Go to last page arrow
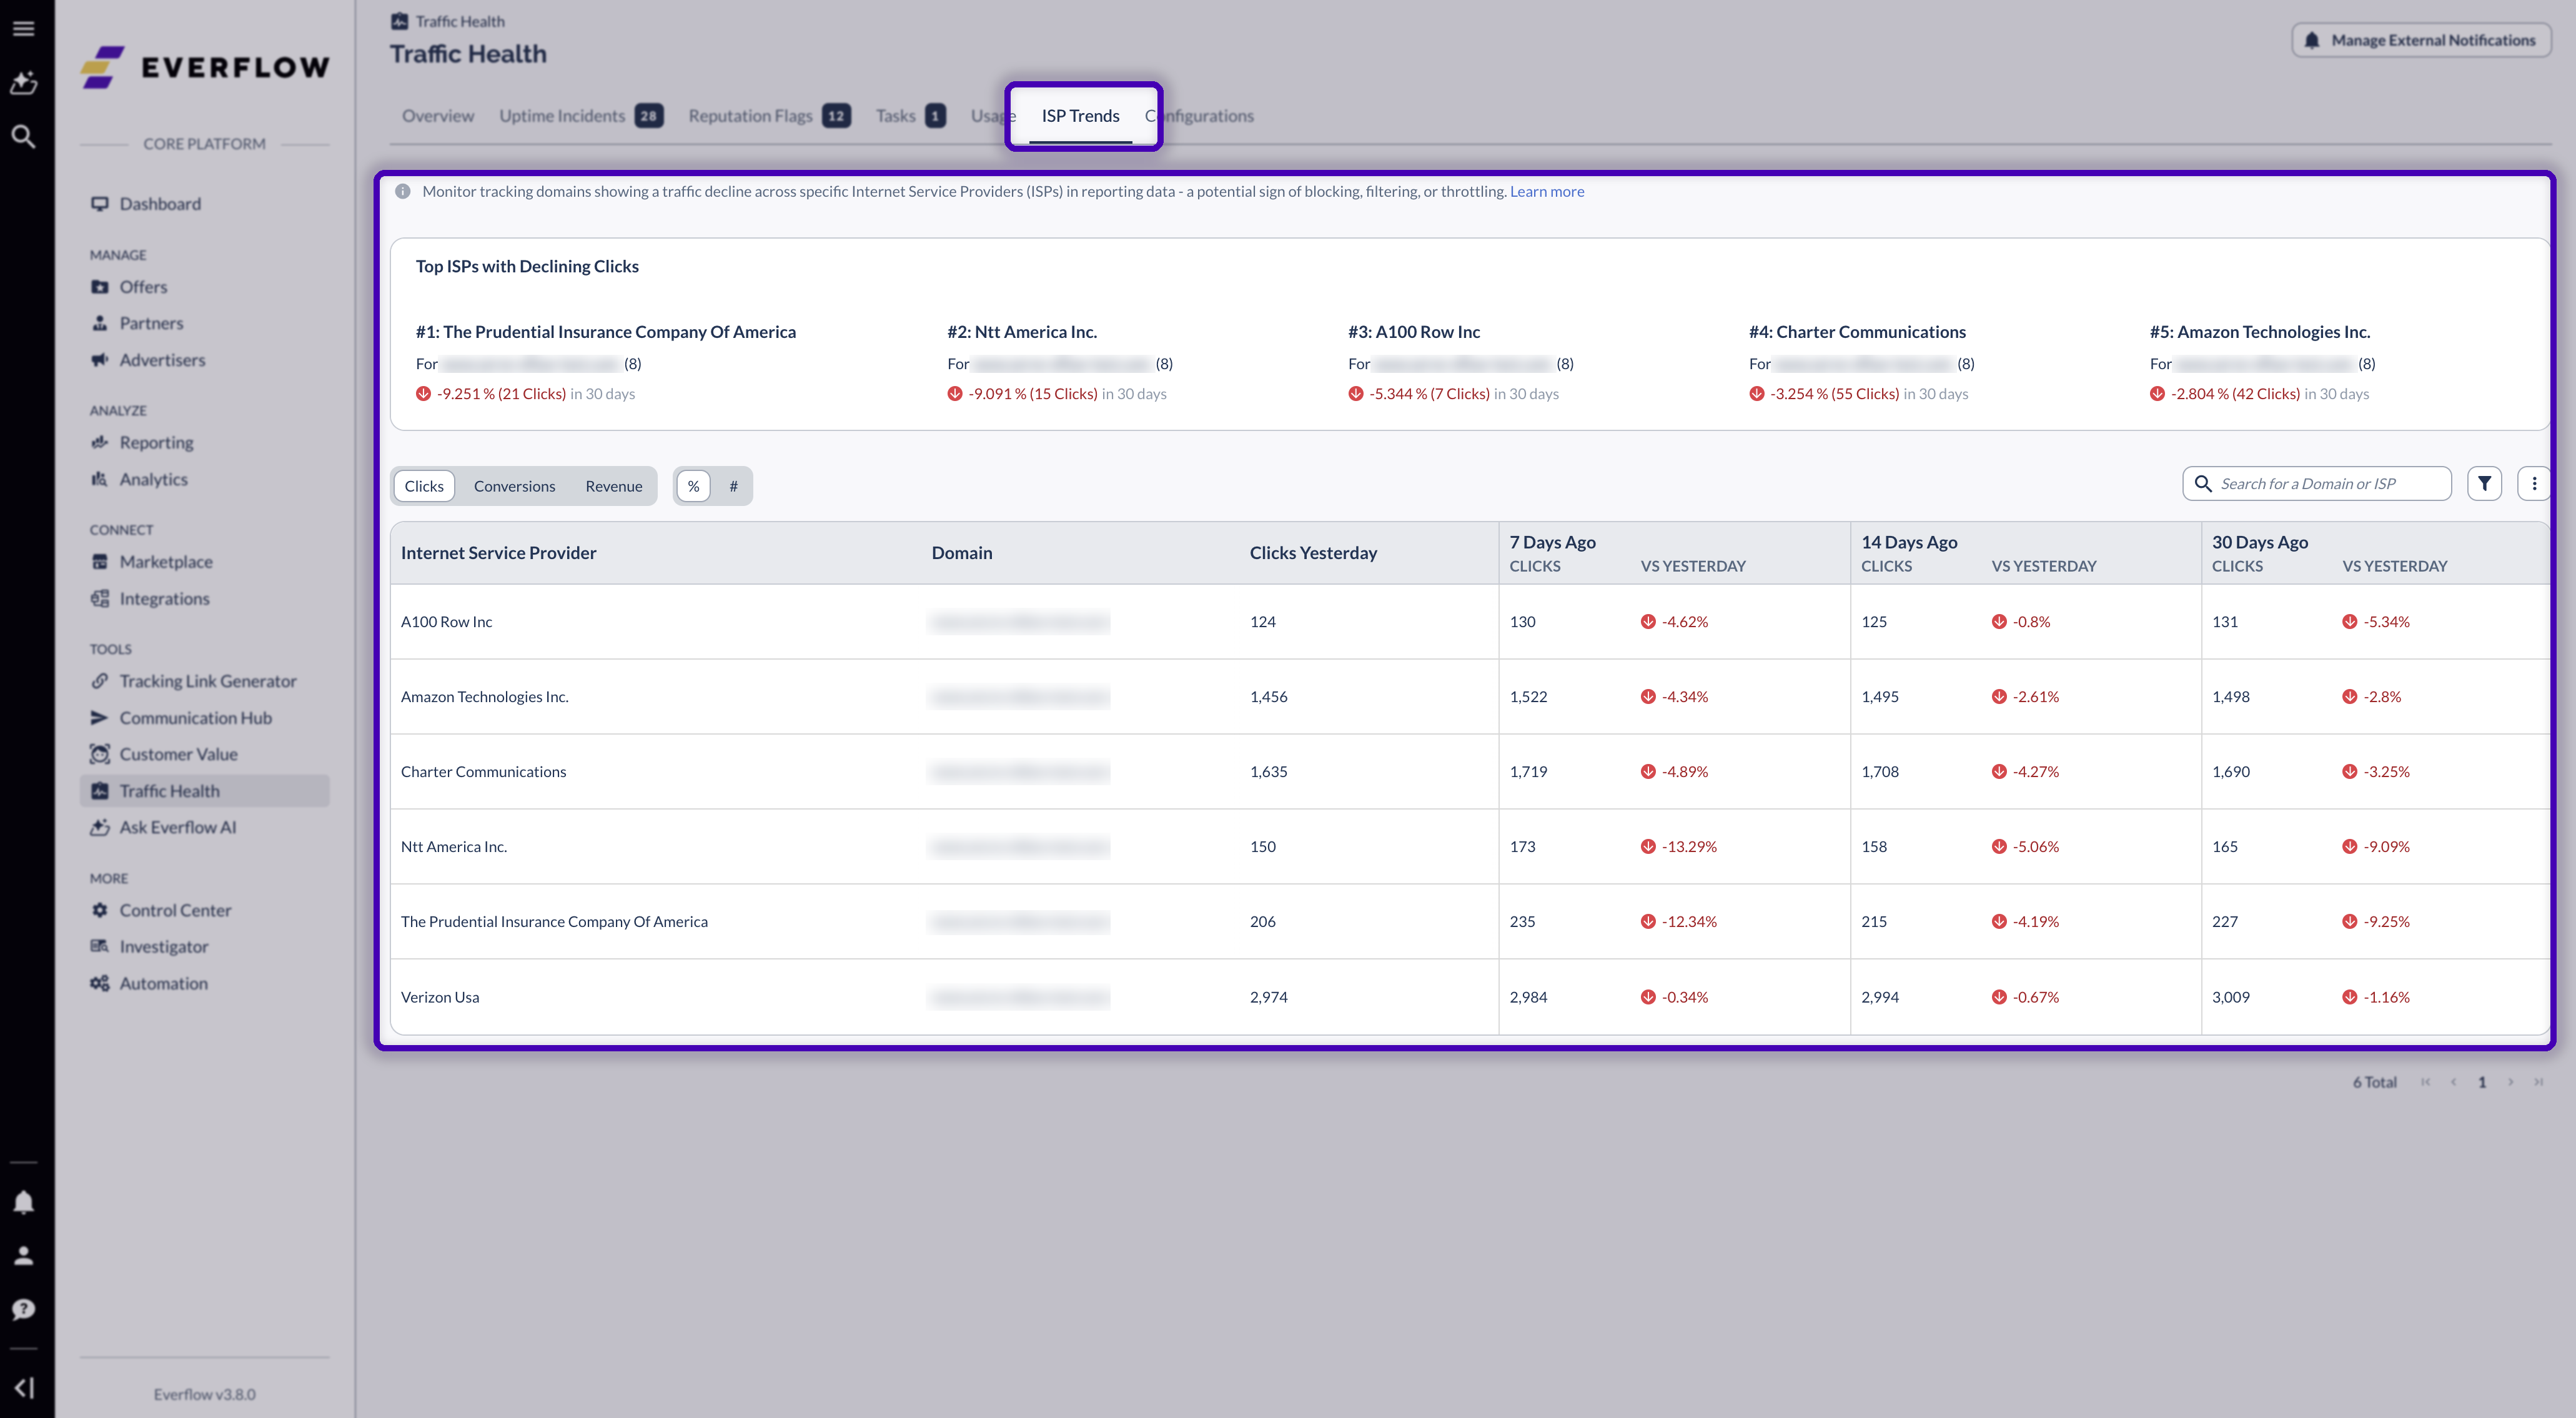The height and width of the screenshot is (1418, 2576). pos(2538,1082)
